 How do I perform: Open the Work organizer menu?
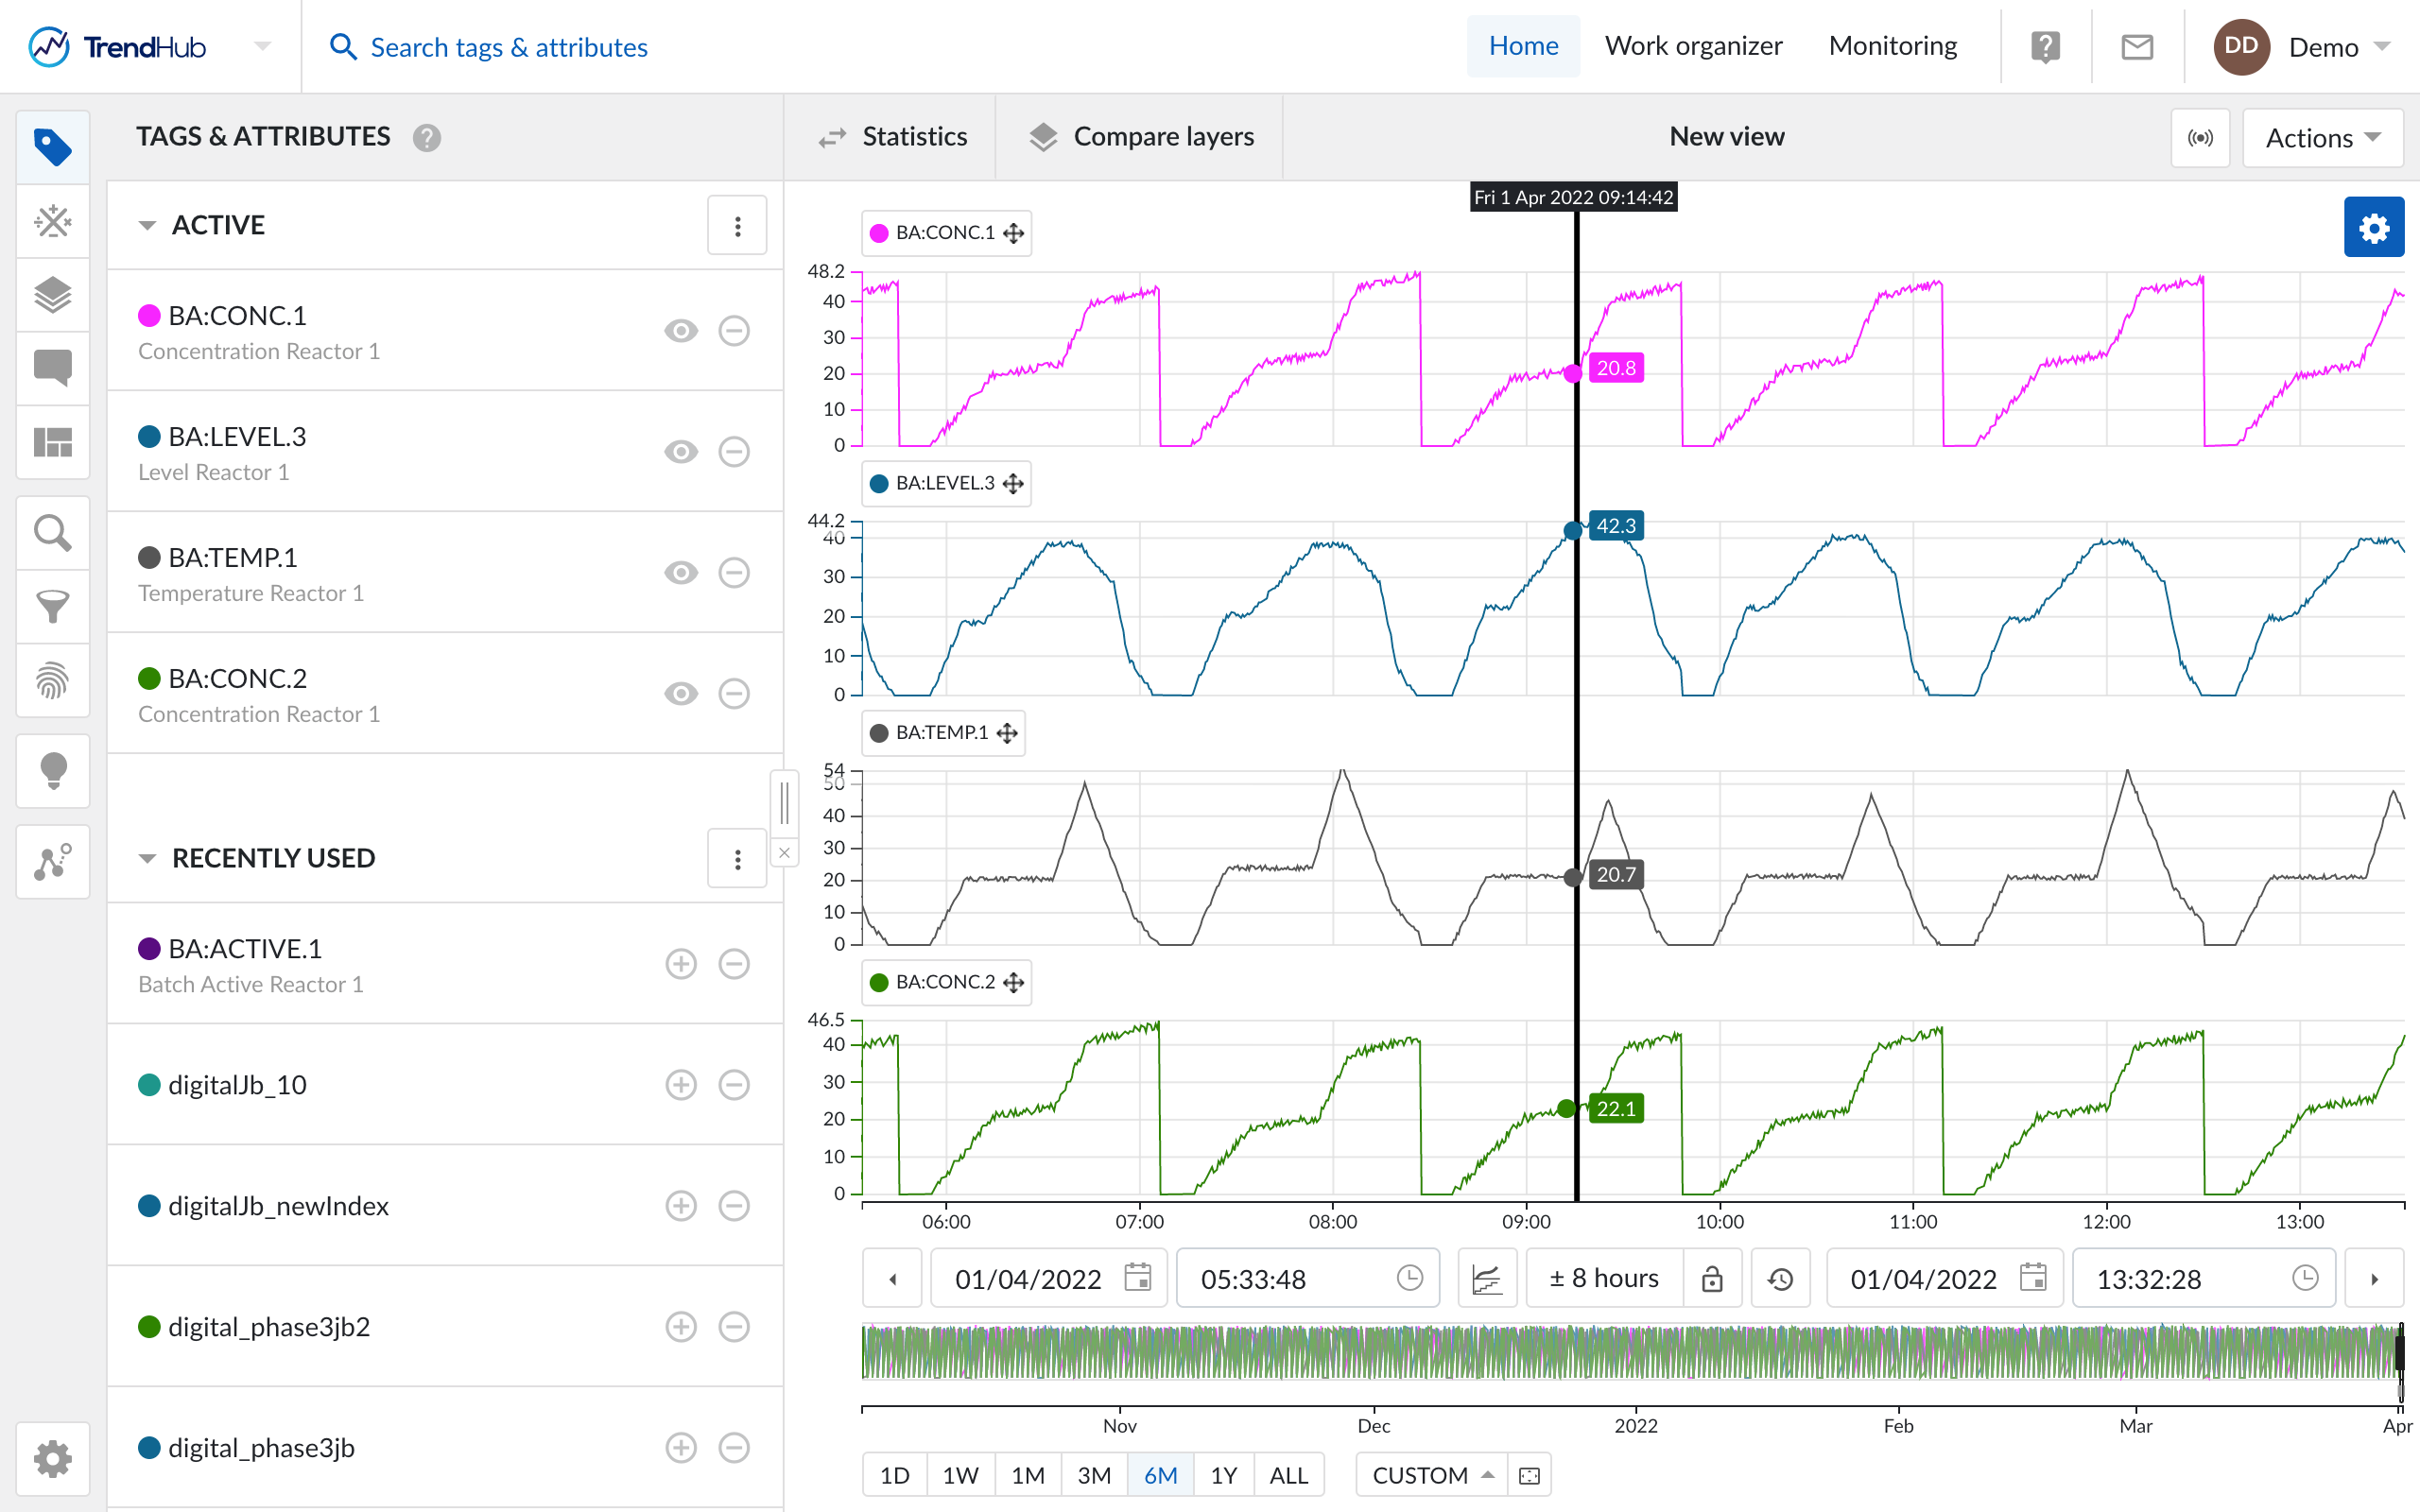[1693, 46]
